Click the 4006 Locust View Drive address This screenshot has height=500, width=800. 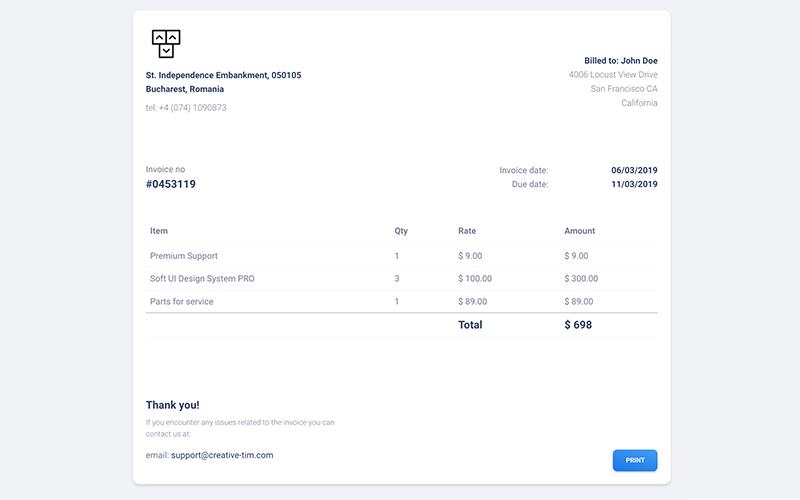pyautogui.click(x=613, y=75)
